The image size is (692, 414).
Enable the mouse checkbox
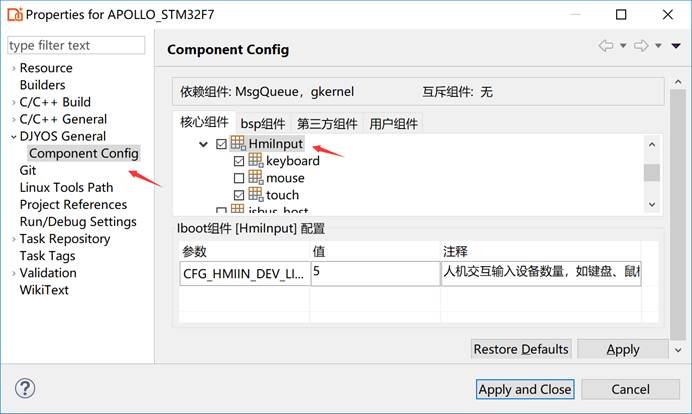pyautogui.click(x=238, y=178)
